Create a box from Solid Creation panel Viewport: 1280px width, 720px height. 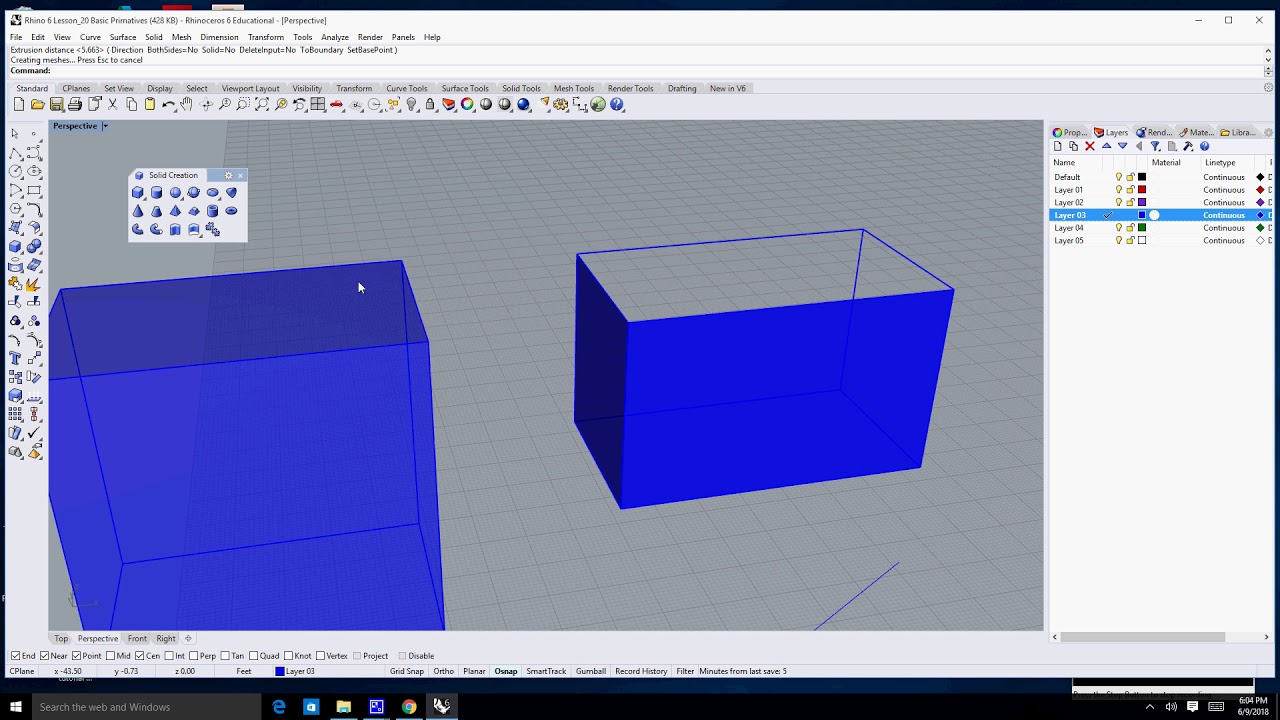pyautogui.click(x=138, y=192)
